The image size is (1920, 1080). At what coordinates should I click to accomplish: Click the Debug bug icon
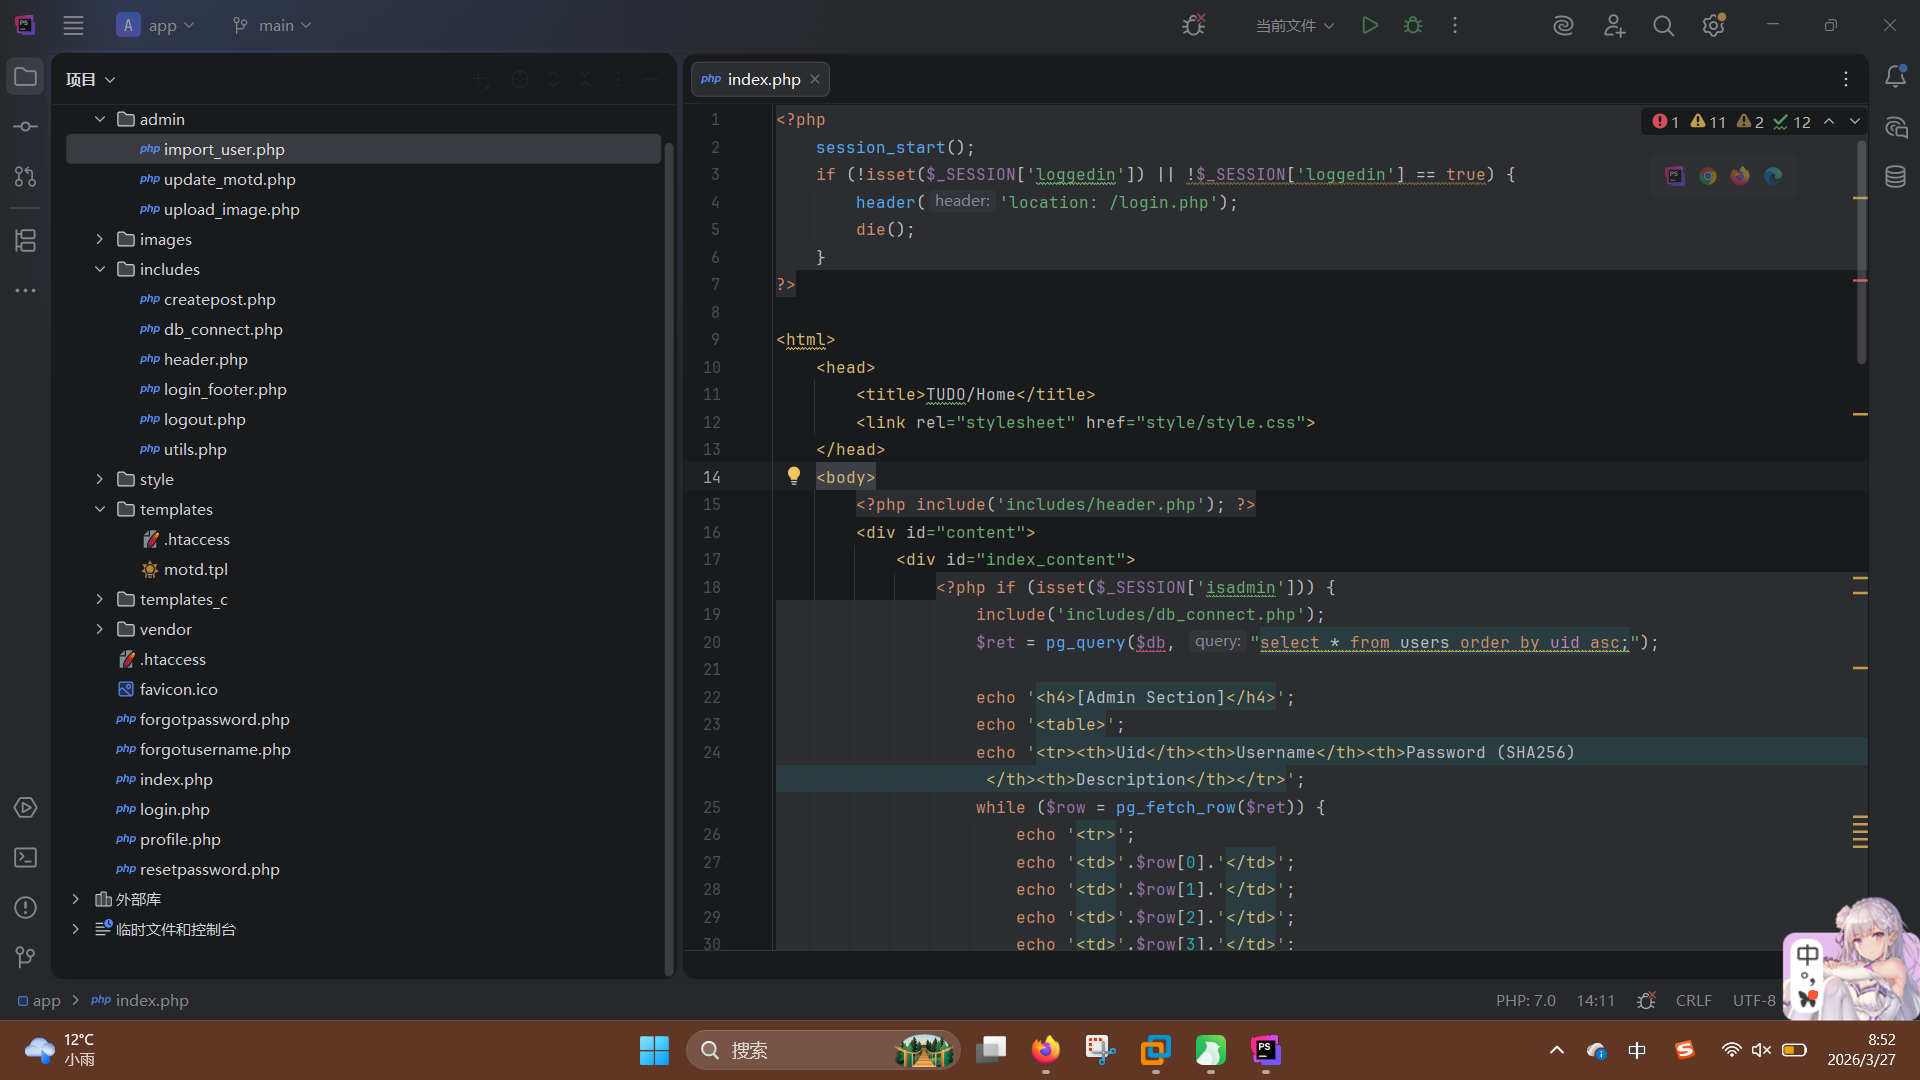click(1413, 26)
